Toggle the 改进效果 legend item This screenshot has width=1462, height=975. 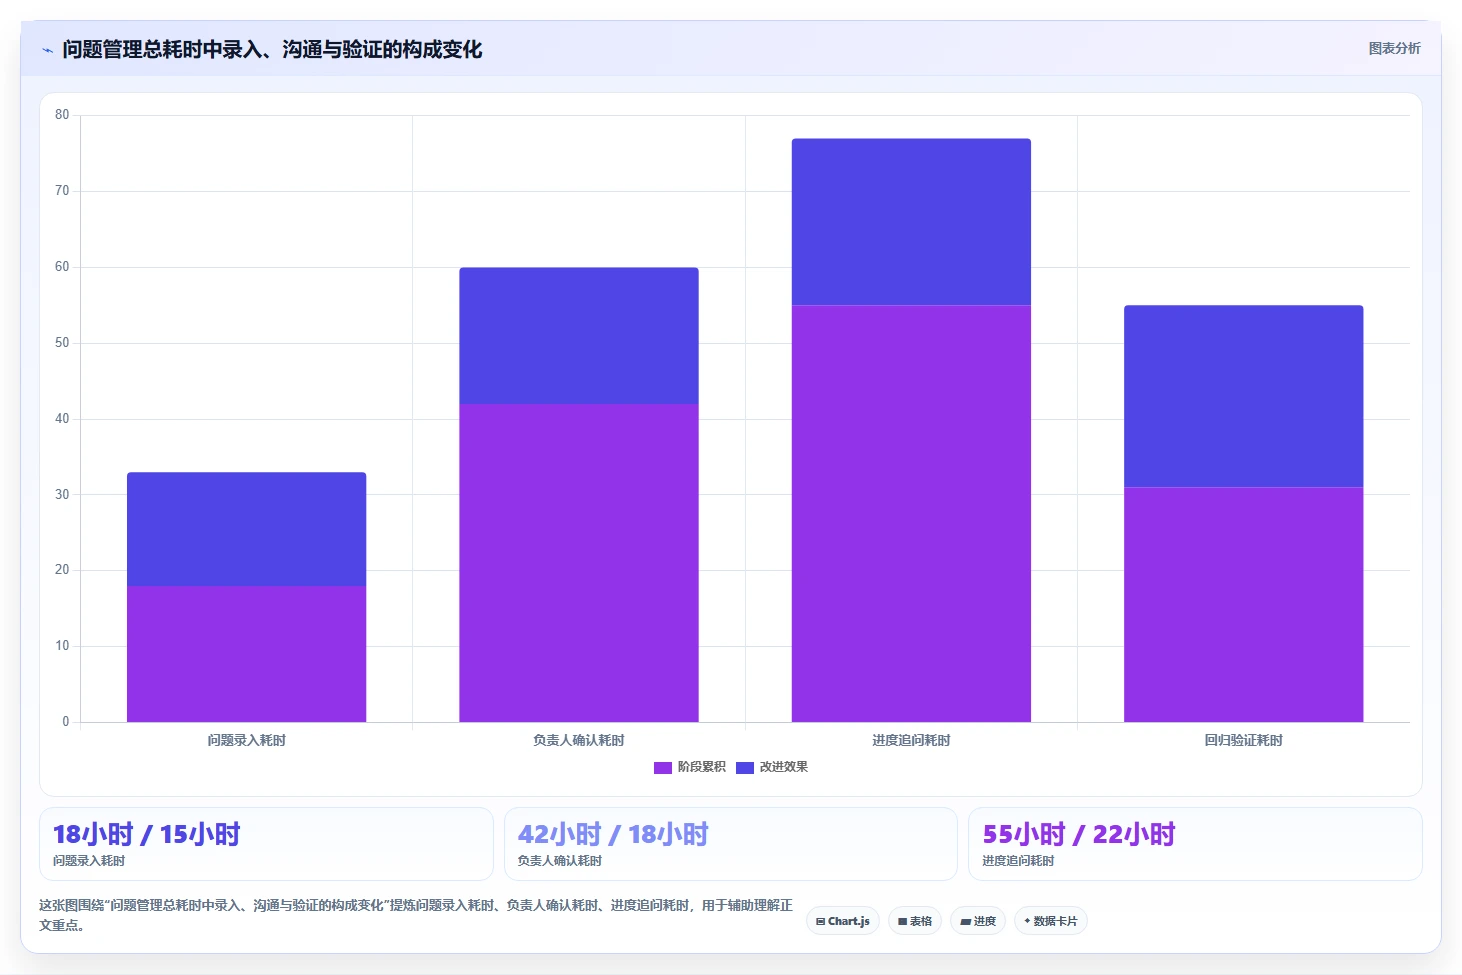[x=772, y=767]
